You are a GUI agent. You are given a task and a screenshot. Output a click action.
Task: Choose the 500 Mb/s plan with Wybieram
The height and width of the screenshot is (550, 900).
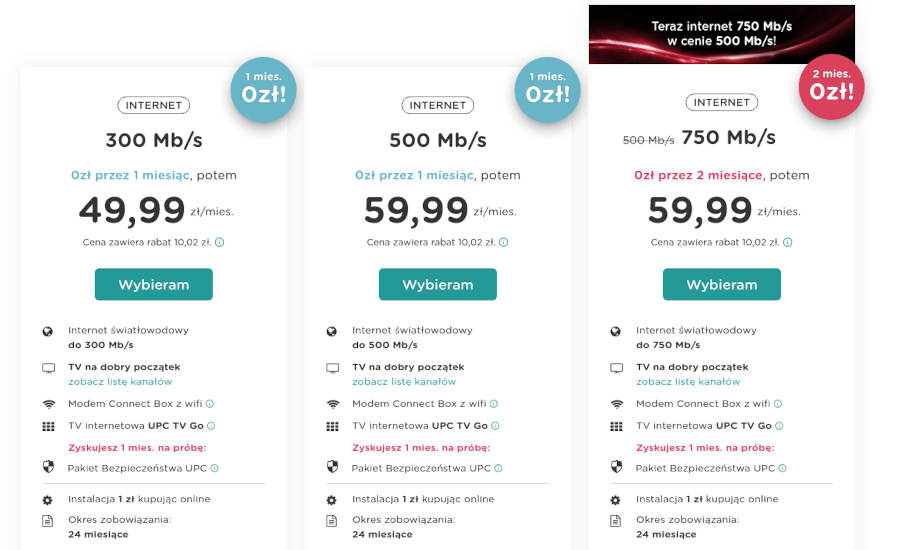438,284
